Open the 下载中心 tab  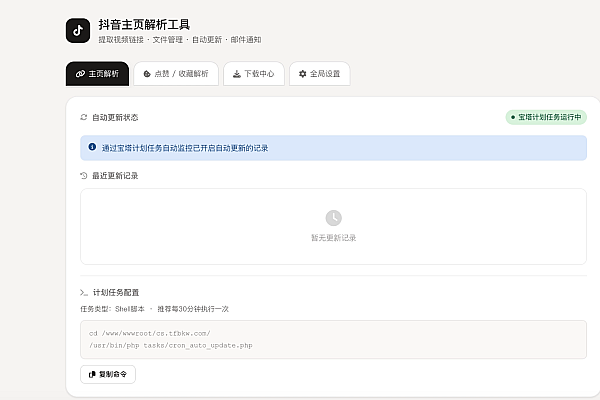[254, 74]
